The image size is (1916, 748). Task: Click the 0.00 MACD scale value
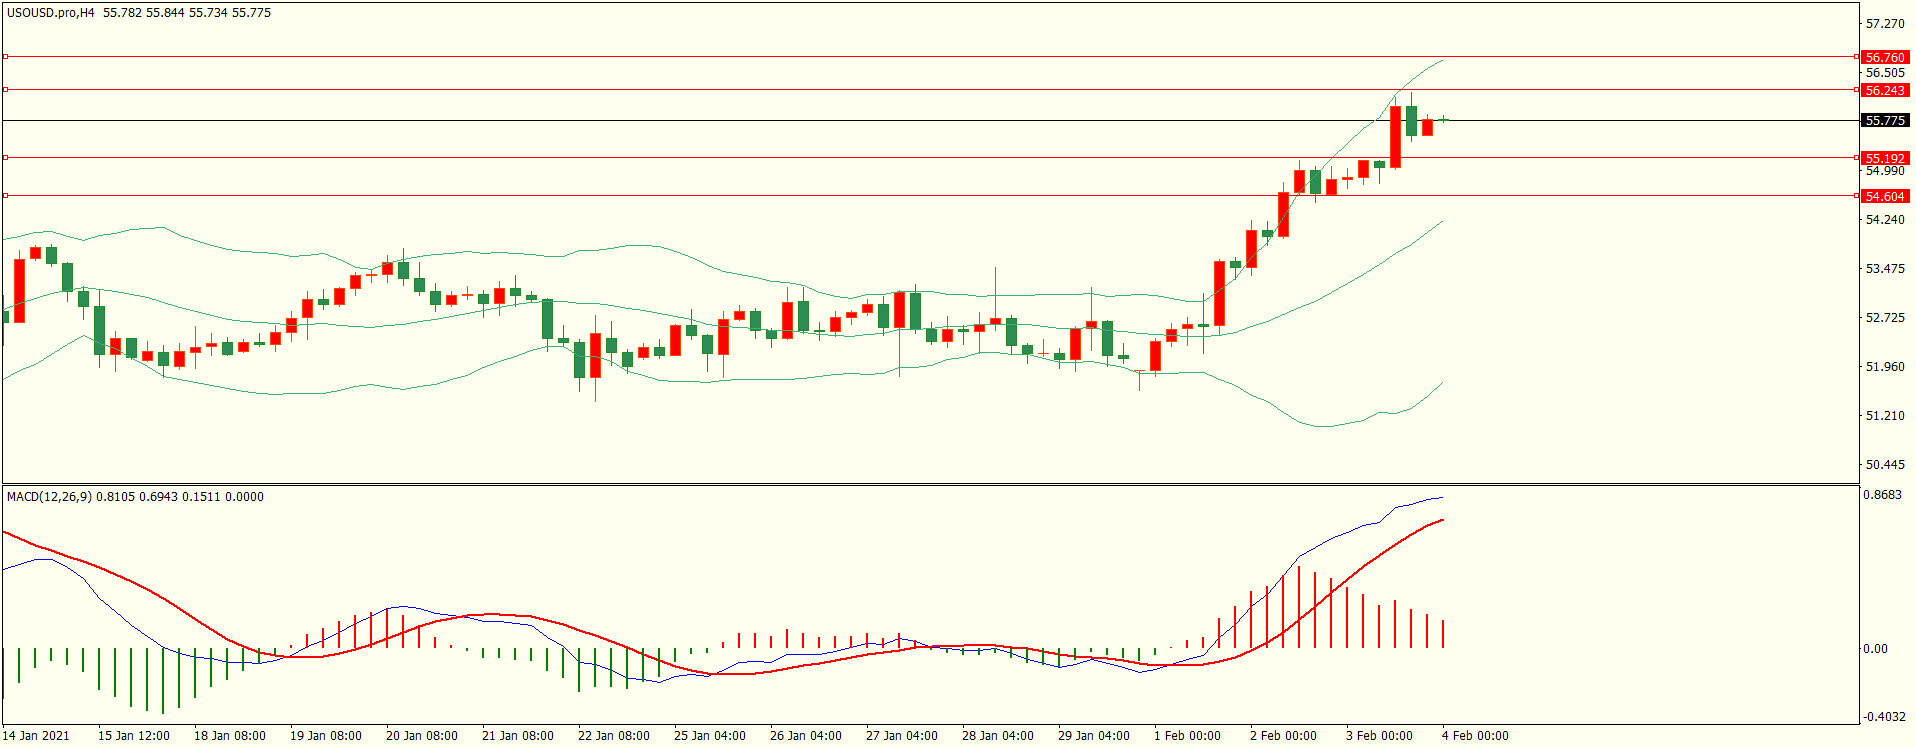[x=1876, y=648]
